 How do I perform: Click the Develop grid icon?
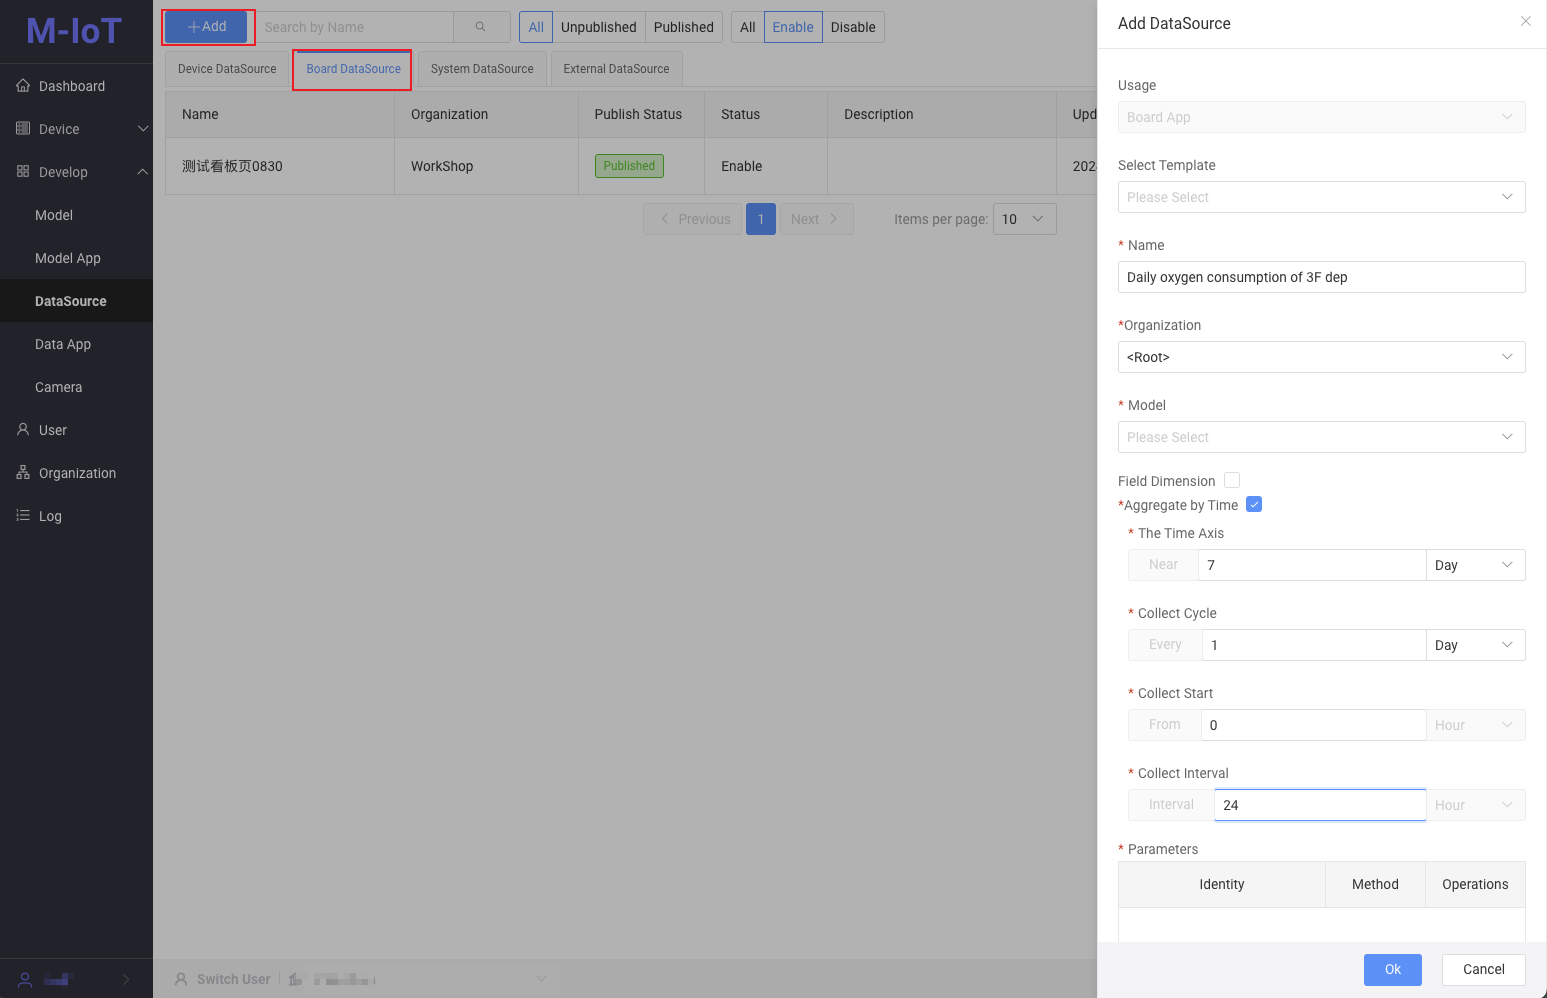(x=23, y=172)
